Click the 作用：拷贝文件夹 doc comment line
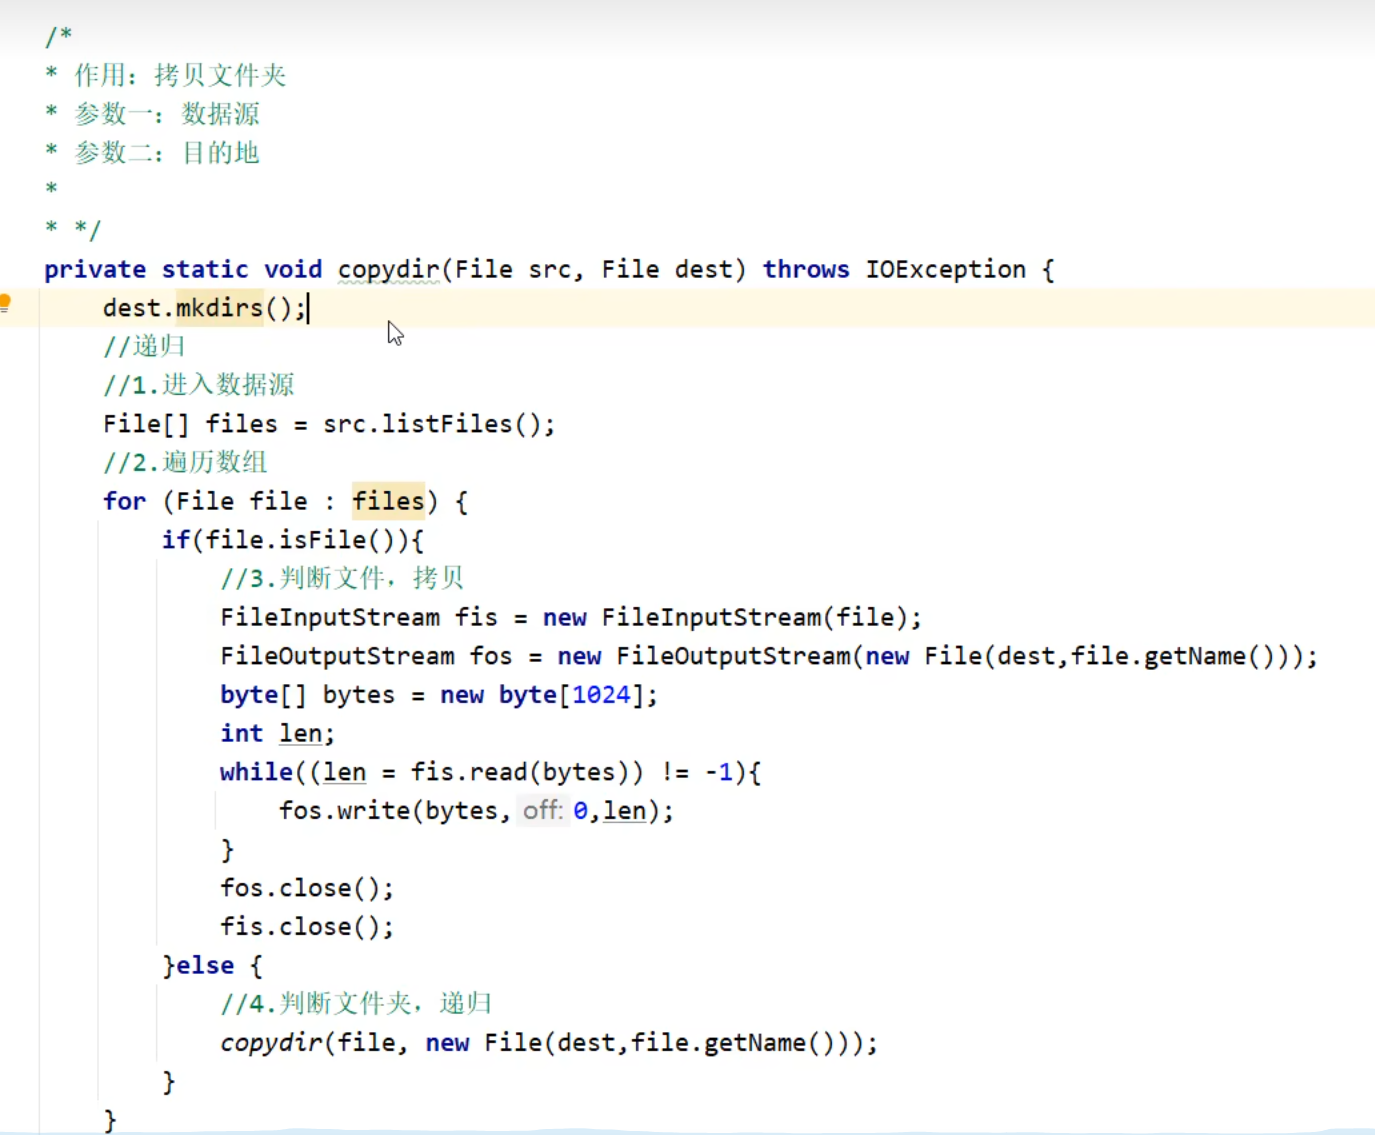The image size is (1375, 1135). [180, 76]
